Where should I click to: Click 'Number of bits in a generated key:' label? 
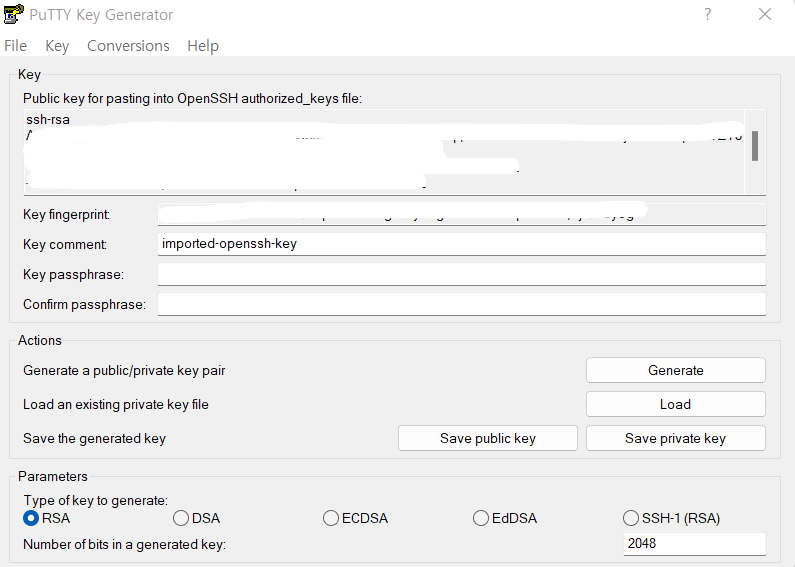124,544
